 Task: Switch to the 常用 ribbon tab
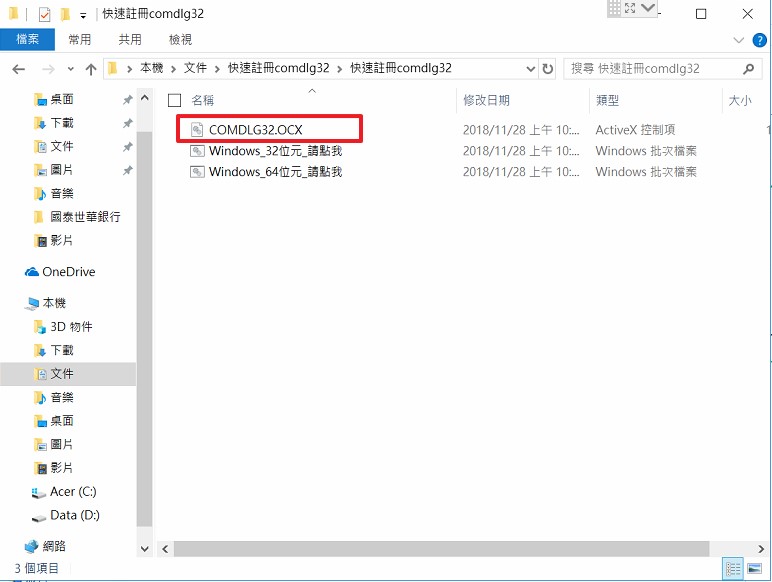[x=79, y=39]
